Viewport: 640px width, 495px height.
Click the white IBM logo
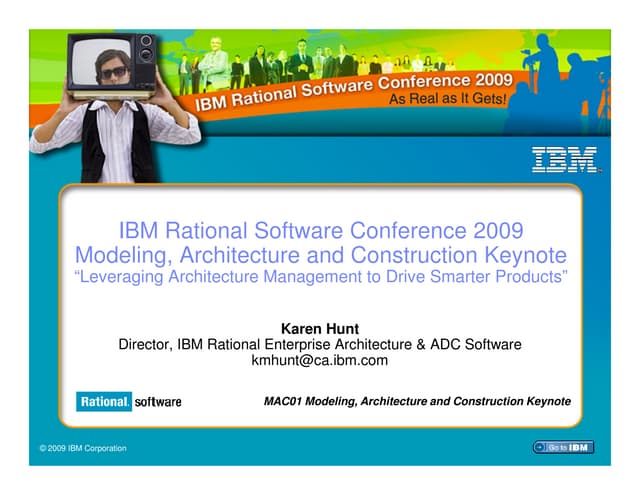[564, 158]
